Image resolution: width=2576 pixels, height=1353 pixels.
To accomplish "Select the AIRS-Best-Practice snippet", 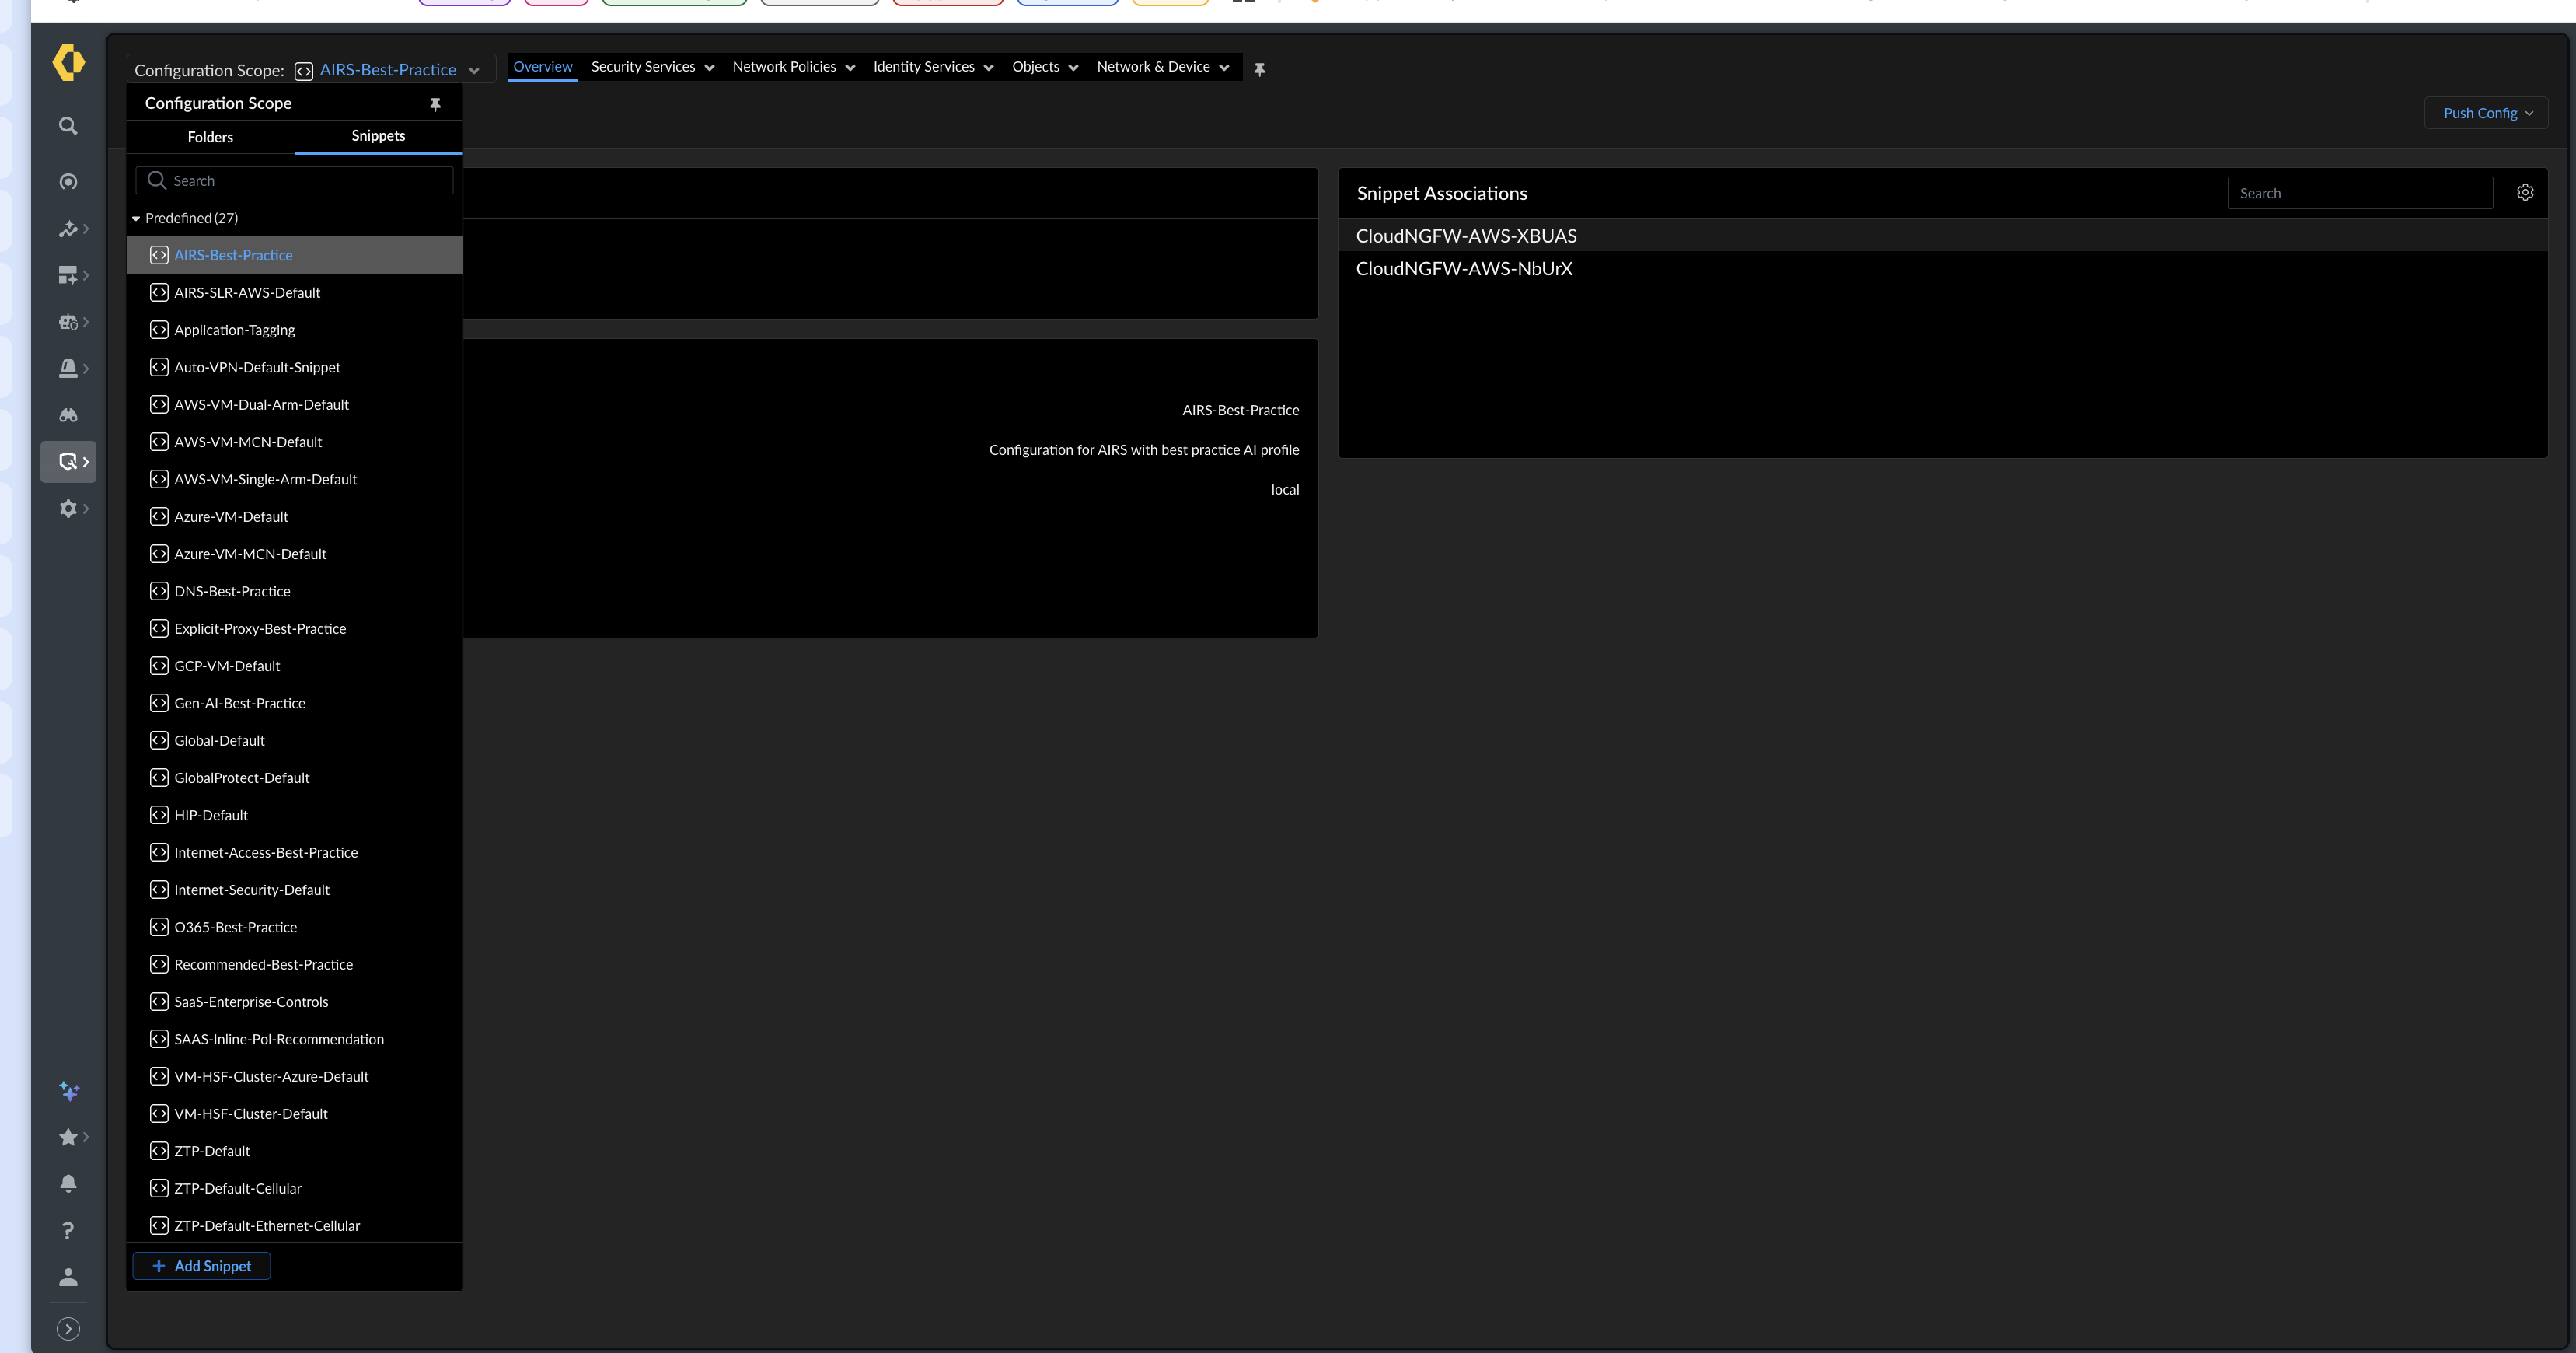I will coord(295,255).
